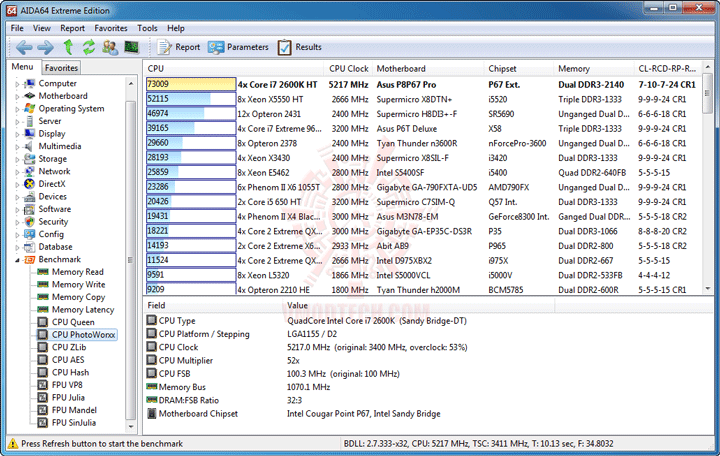Open the Tools menu
The width and height of the screenshot is (720, 456).
[147, 28]
